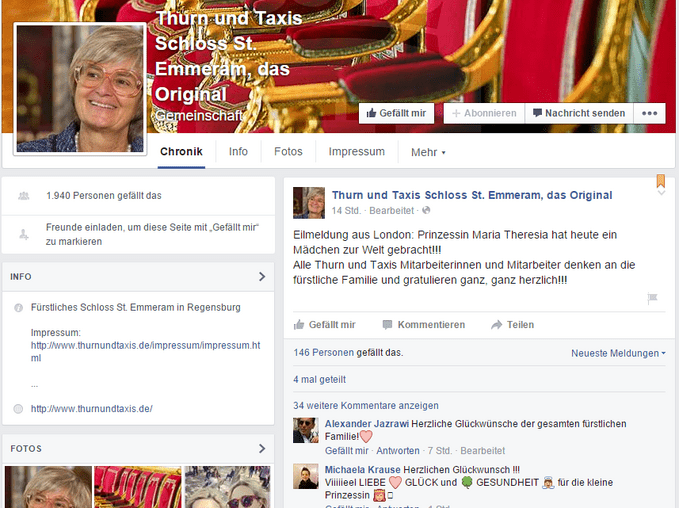
Task: Click the flag icon below the post text
Action: pos(652,298)
